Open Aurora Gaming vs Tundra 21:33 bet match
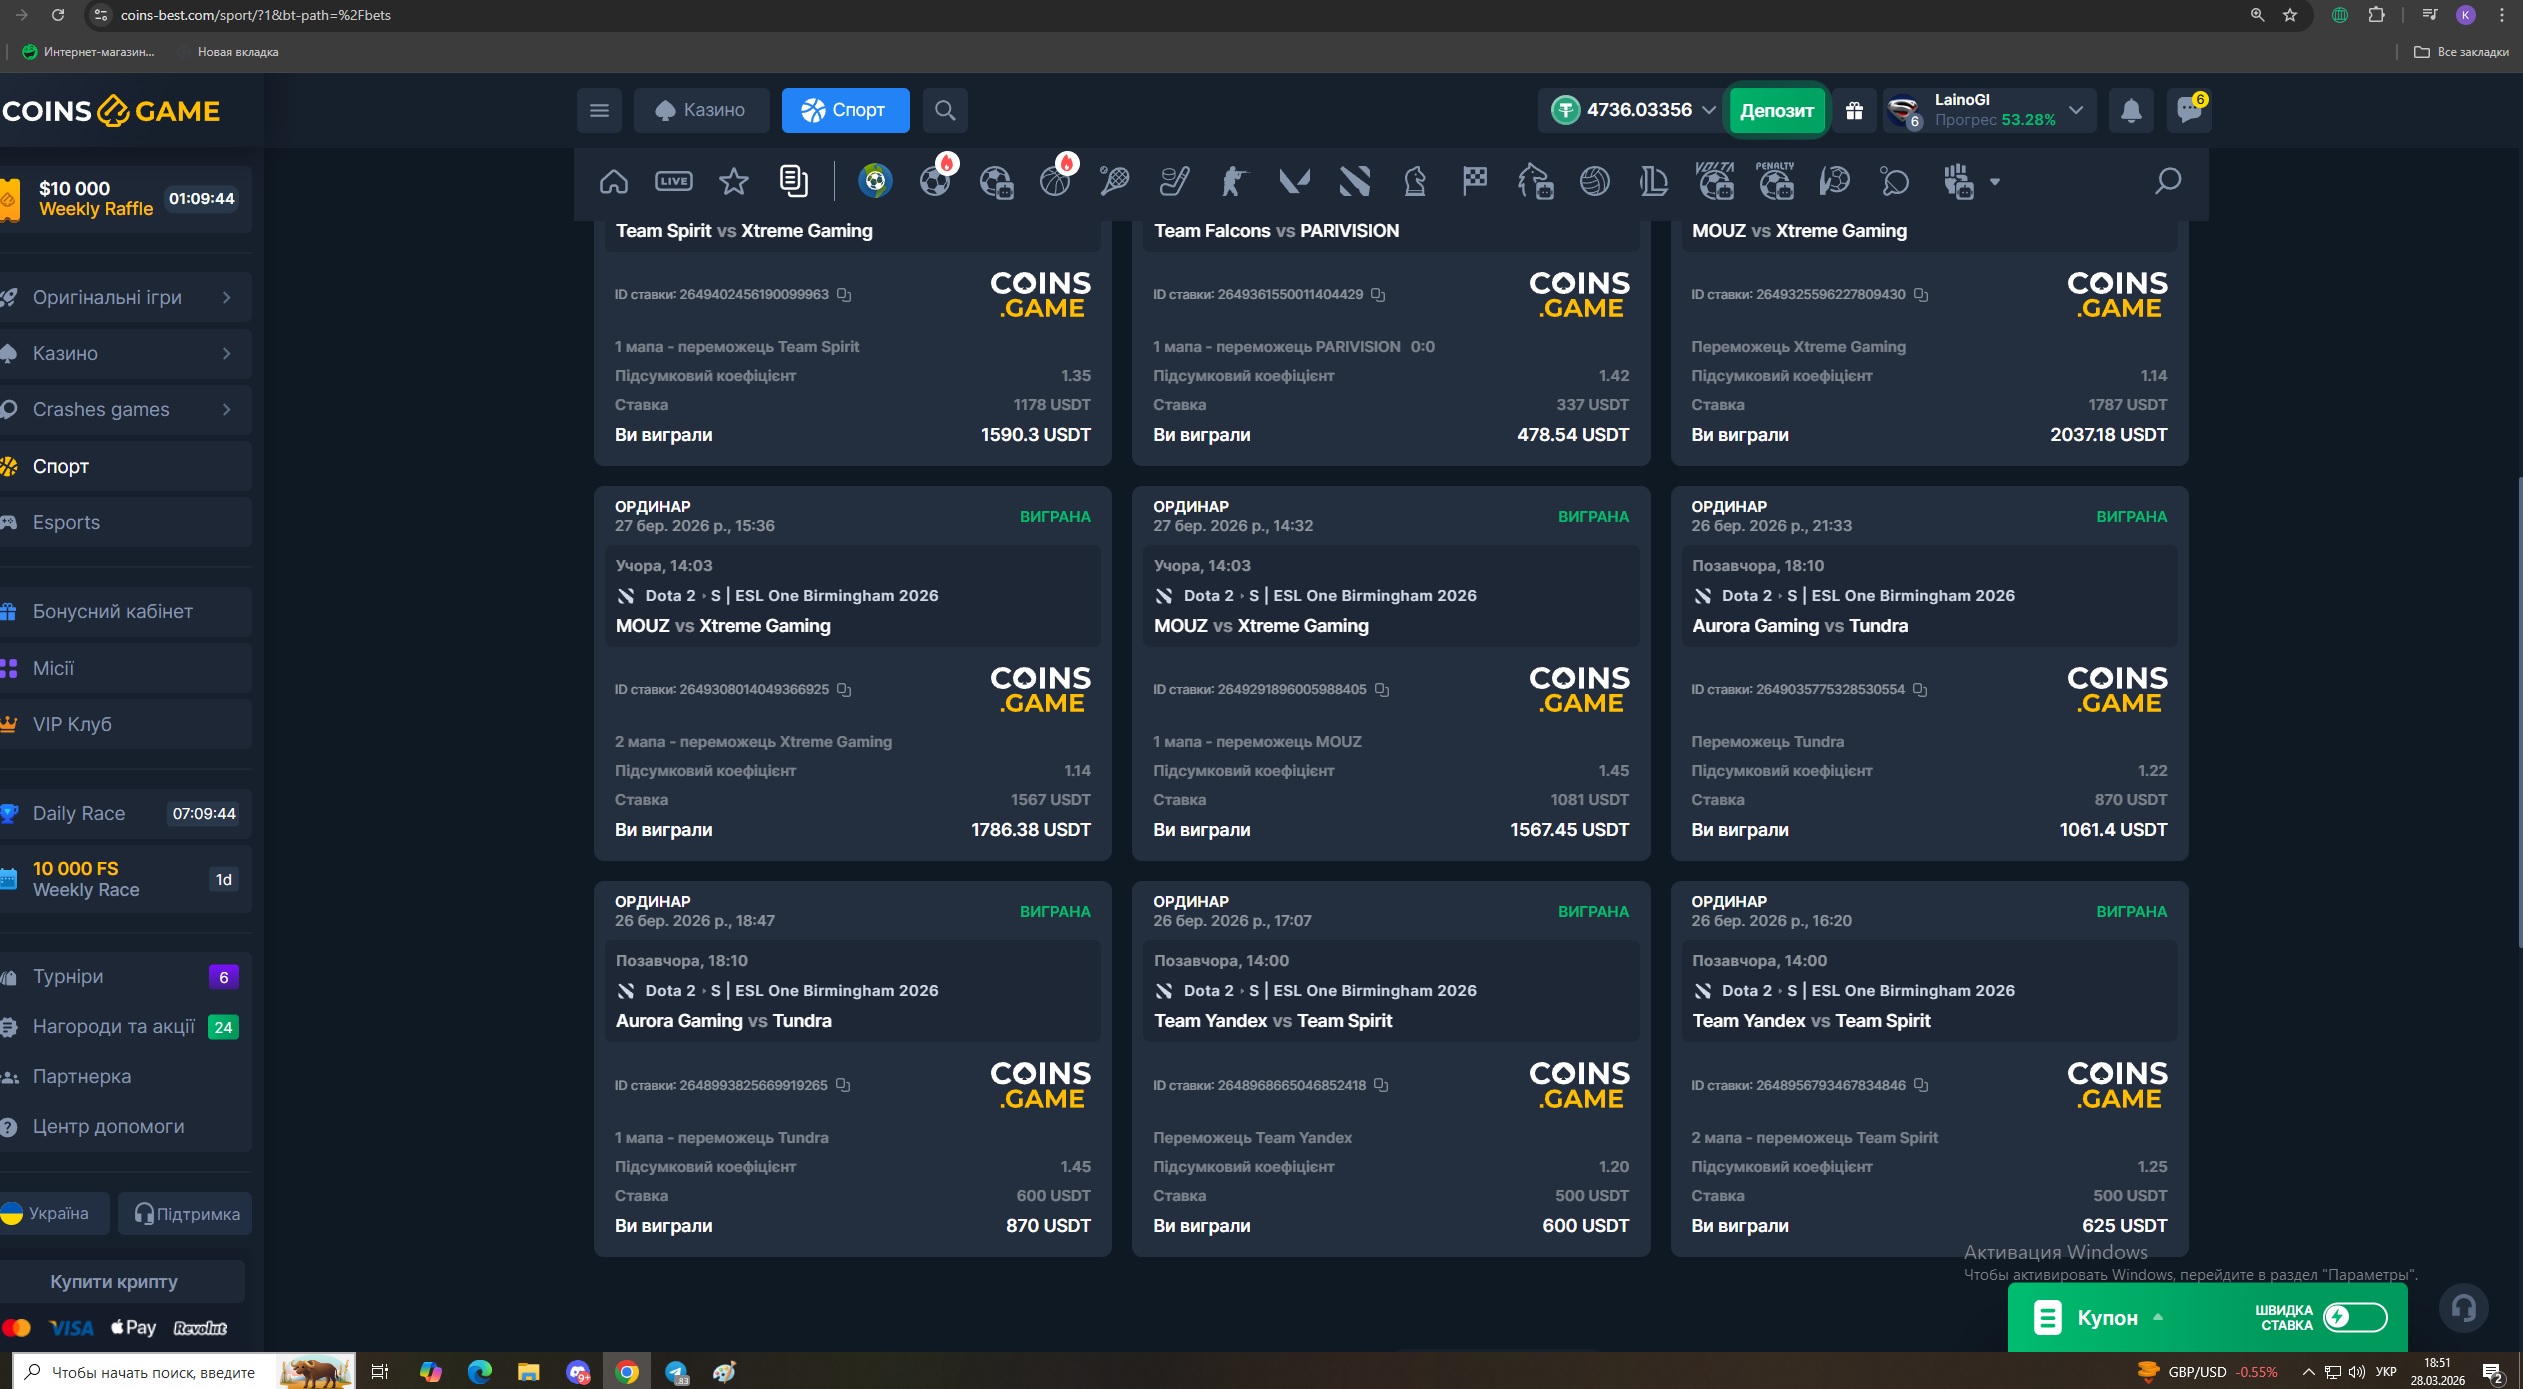Screen dimensions: 2523x1389 coord(1800,626)
